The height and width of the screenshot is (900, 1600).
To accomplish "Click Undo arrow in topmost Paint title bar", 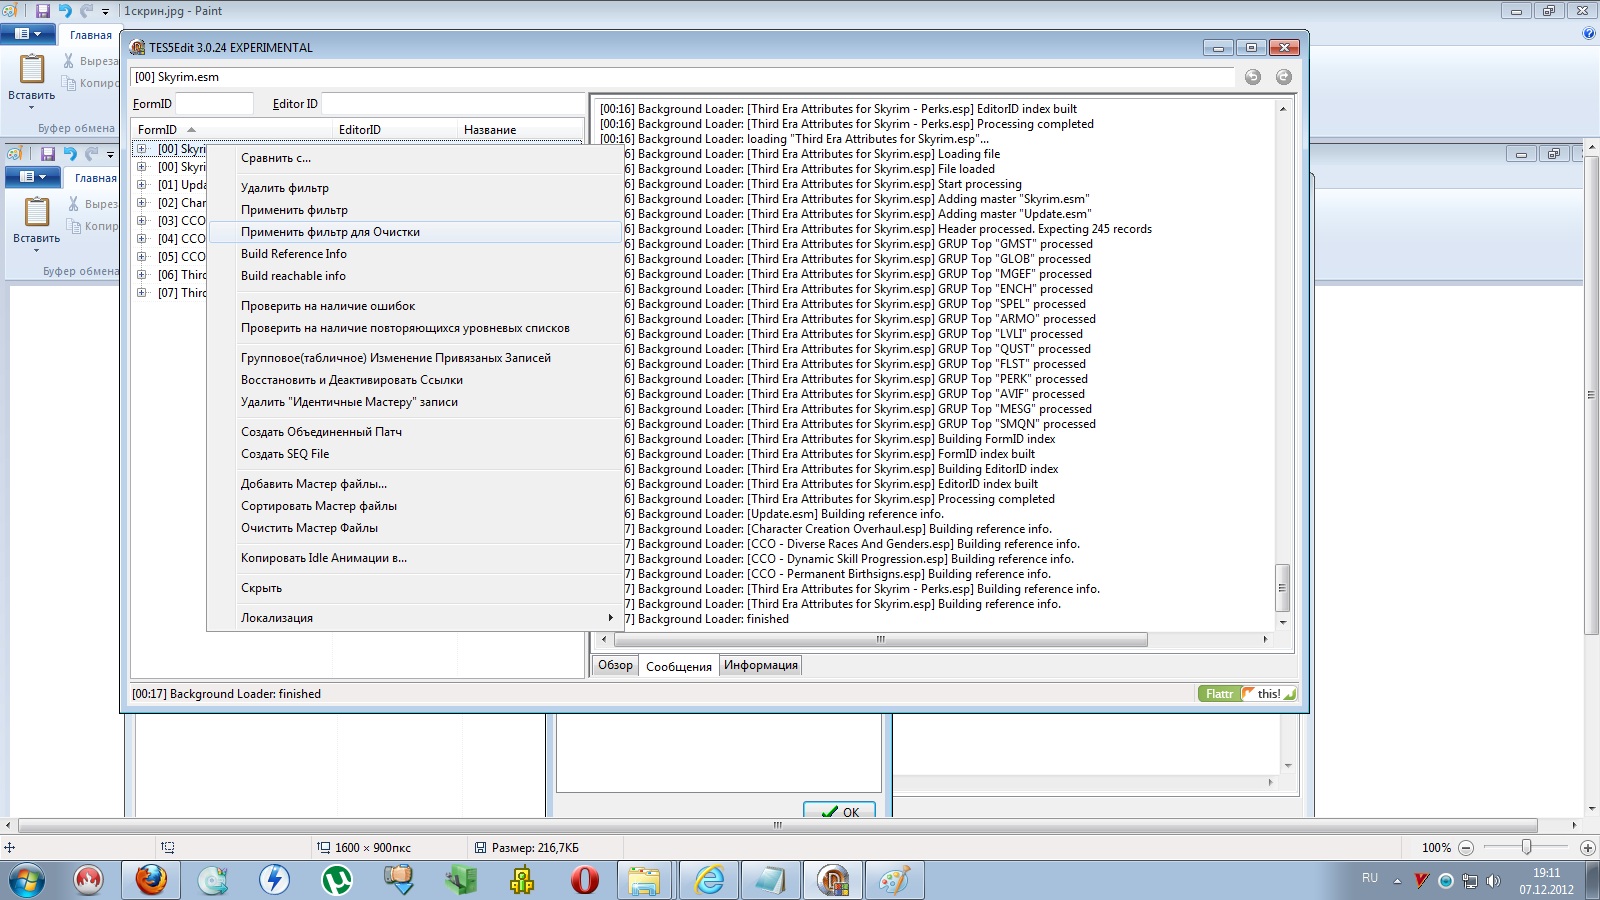I will tap(65, 11).
